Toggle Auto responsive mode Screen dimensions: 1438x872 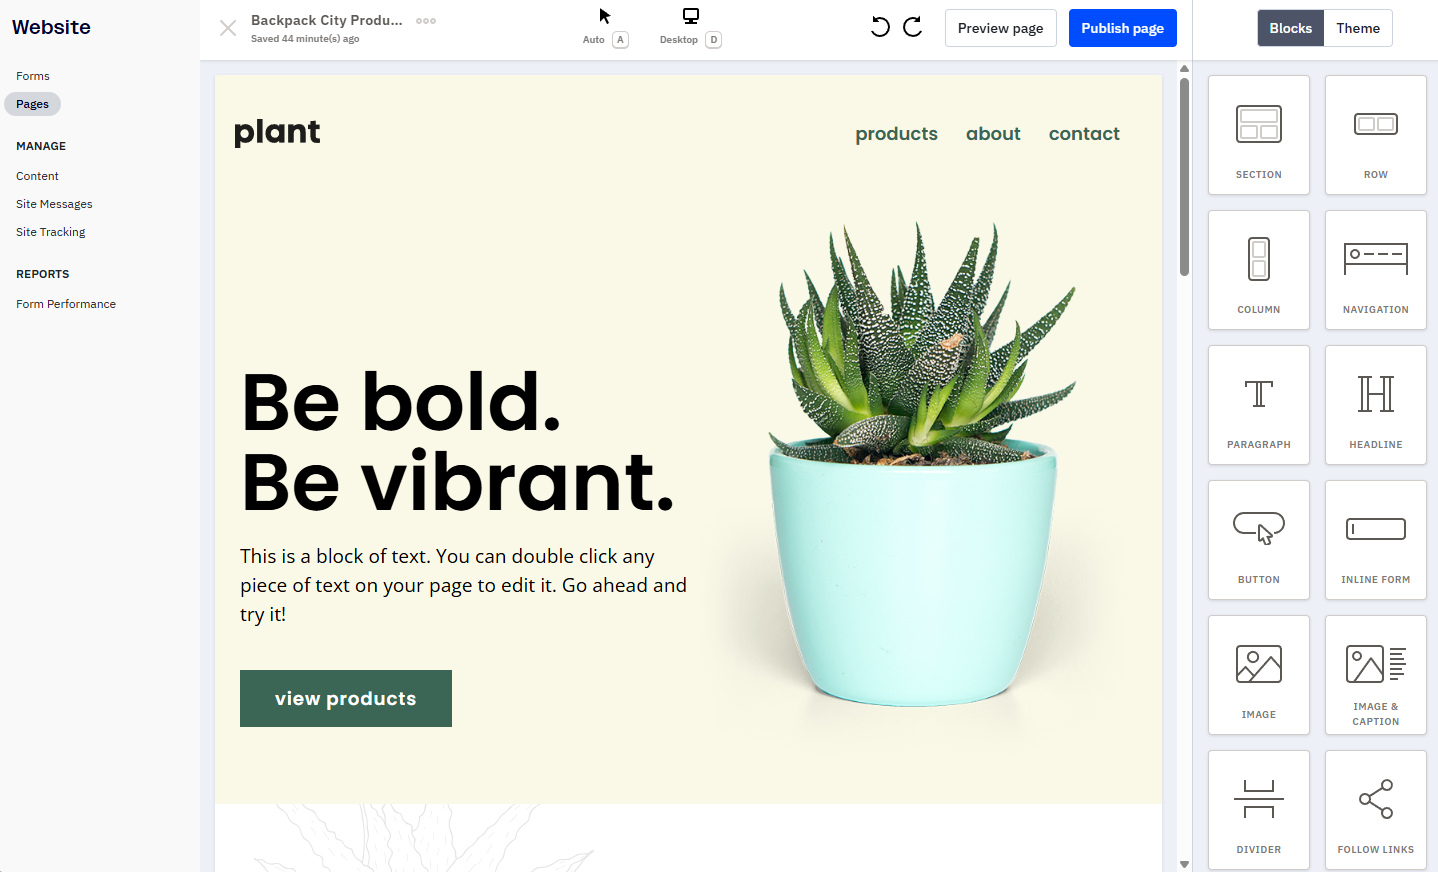(x=605, y=27)
